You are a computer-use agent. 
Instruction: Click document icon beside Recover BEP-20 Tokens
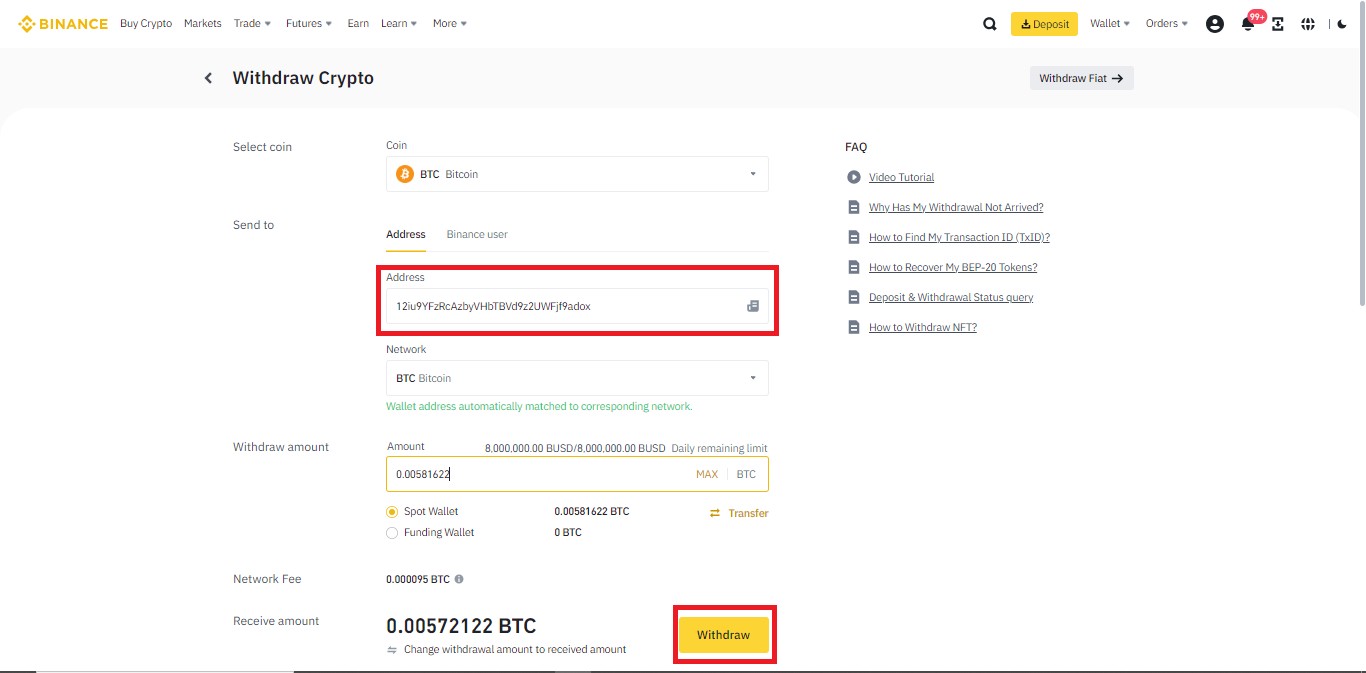coord(854,267)
